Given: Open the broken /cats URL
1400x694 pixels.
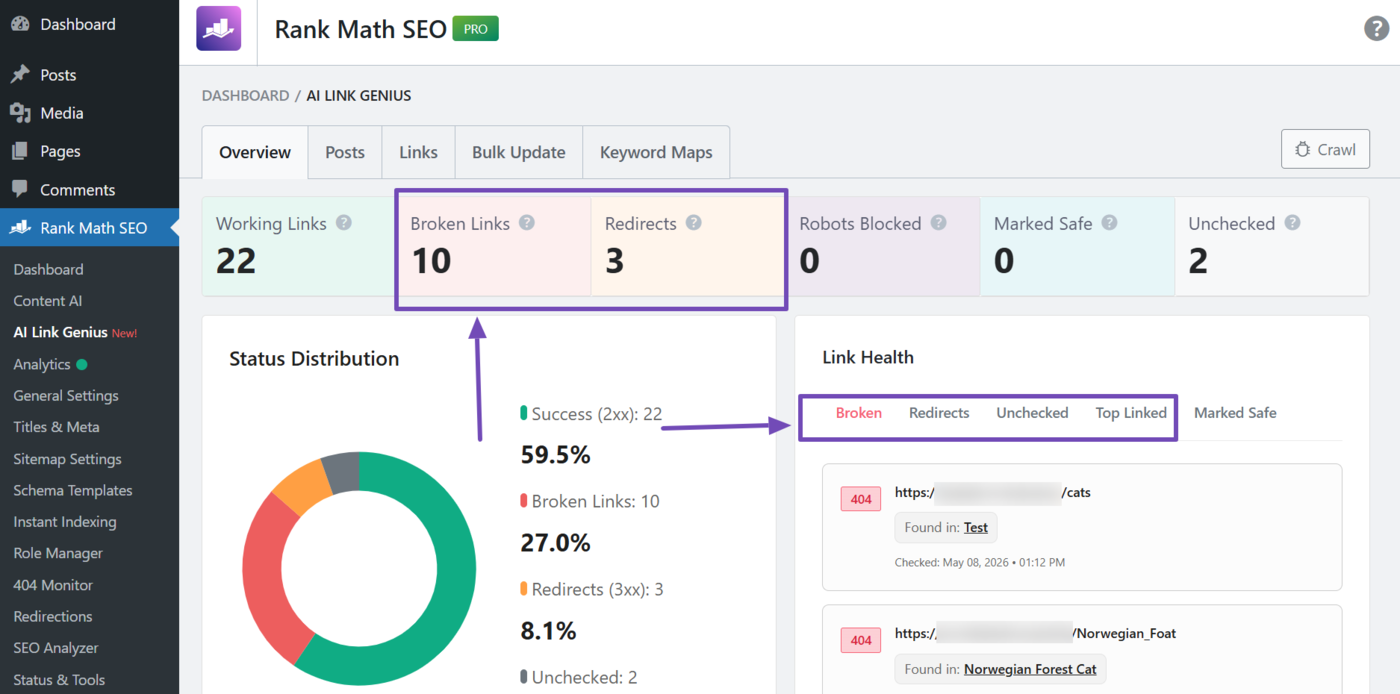Looking at the screenshot, I should pos(993,492).
